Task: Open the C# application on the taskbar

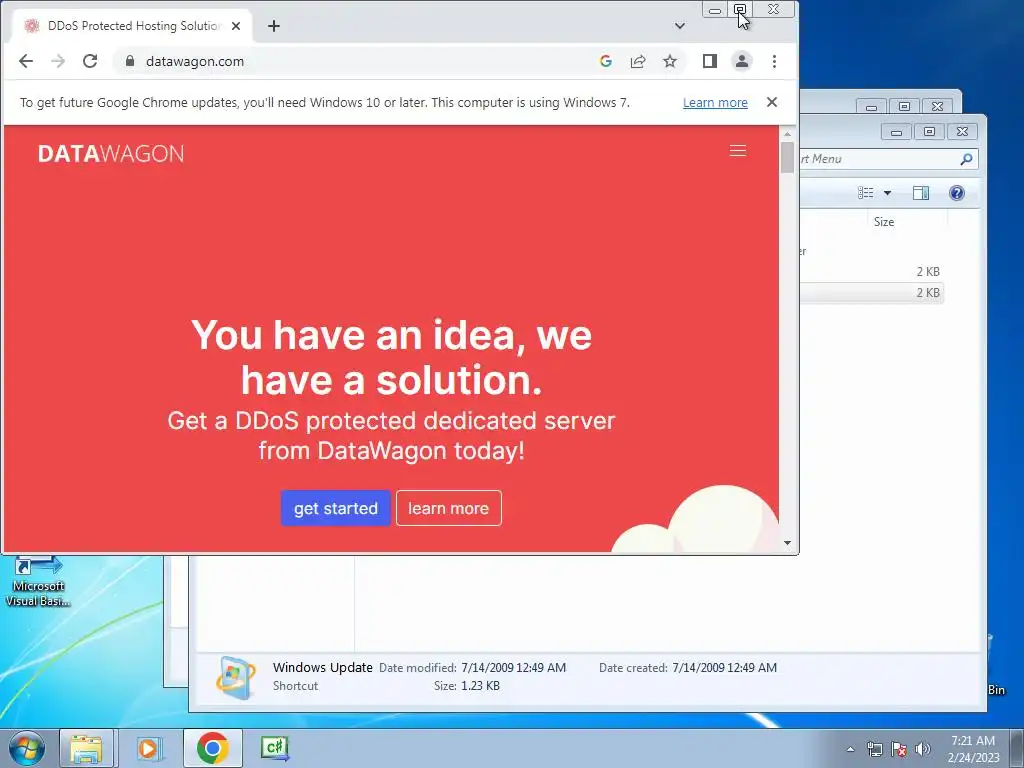Action: pos(275,748)
